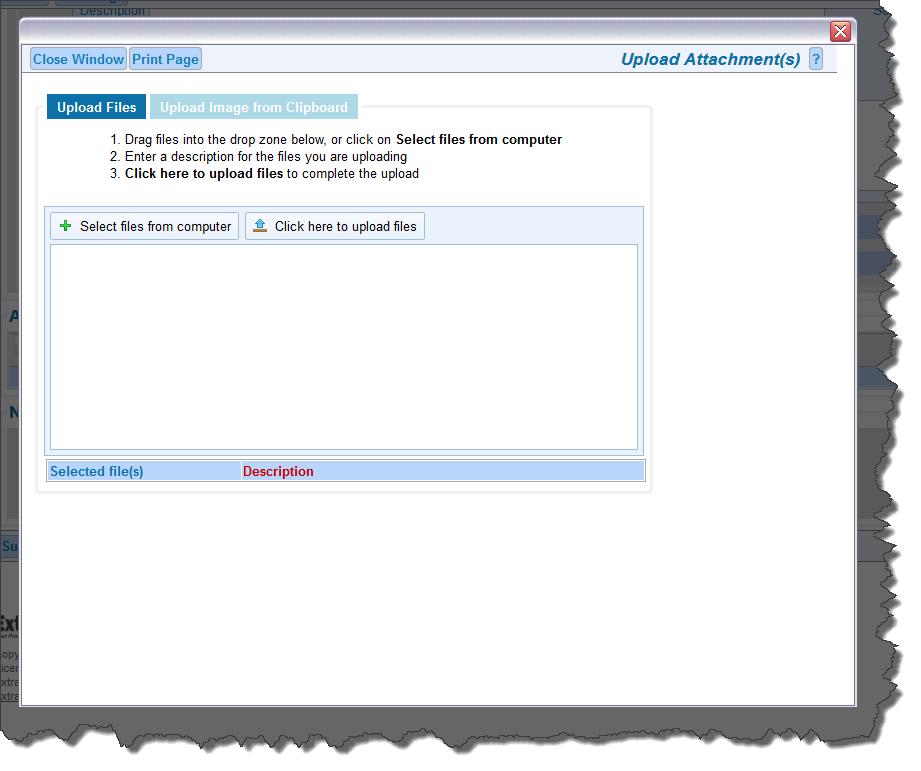Open the Upload Image from Clipboard tab
Image resolution: width=921 pixels, height=771 pixels.
point(254,107)
